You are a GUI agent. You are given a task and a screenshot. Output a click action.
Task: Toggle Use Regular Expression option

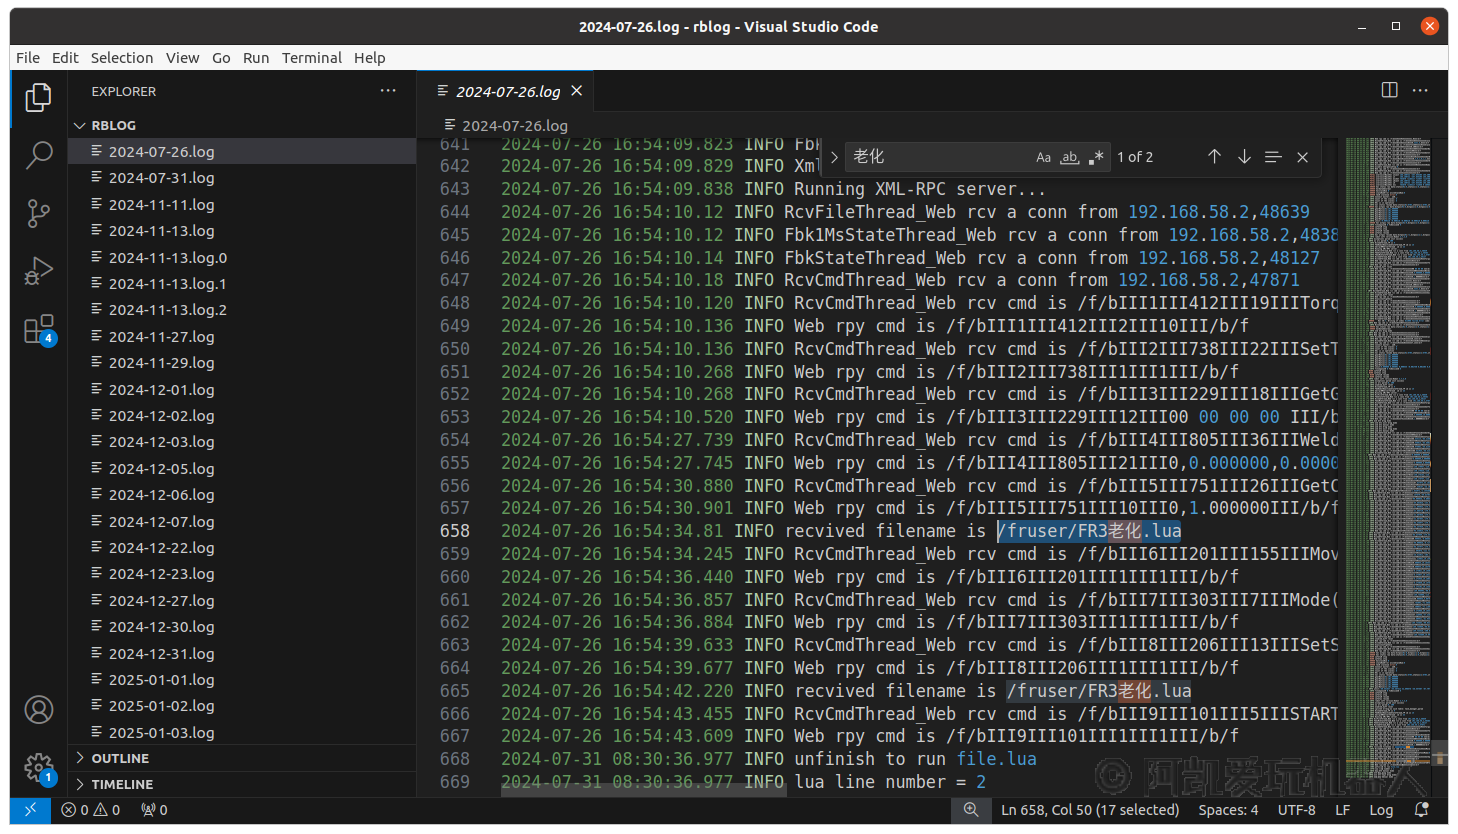click(1097, 157)
